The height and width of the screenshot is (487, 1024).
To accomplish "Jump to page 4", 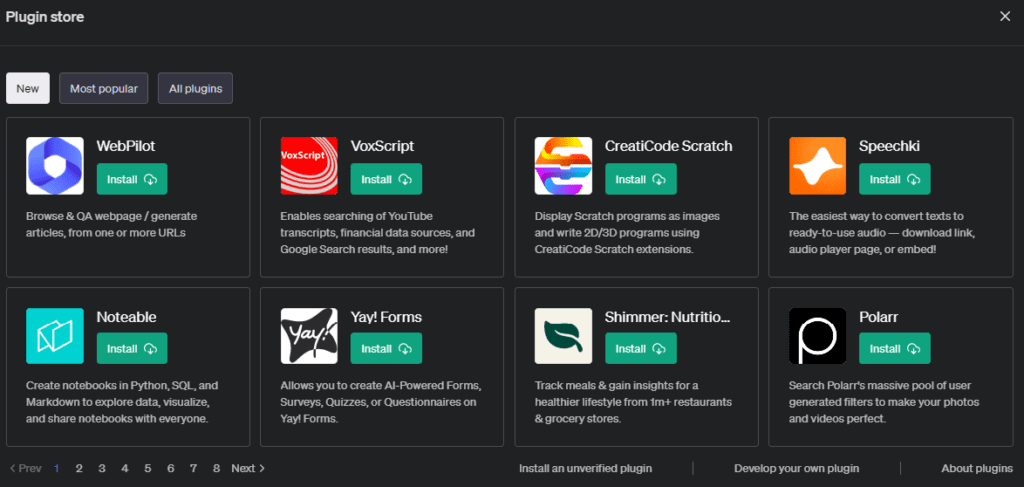I will [x=125, y=468].
